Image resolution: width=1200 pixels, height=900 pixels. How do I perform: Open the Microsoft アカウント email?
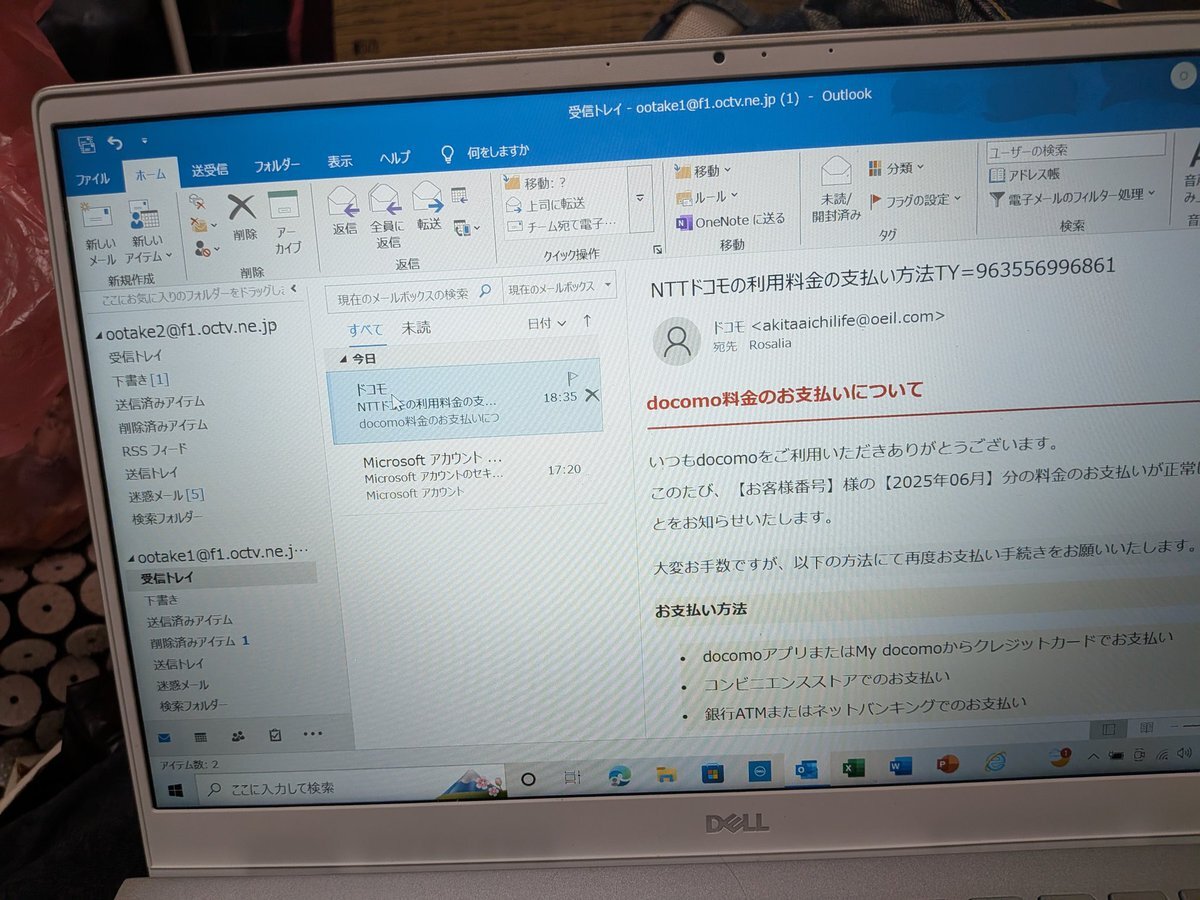pyautogui.click(x=468, y=475)
